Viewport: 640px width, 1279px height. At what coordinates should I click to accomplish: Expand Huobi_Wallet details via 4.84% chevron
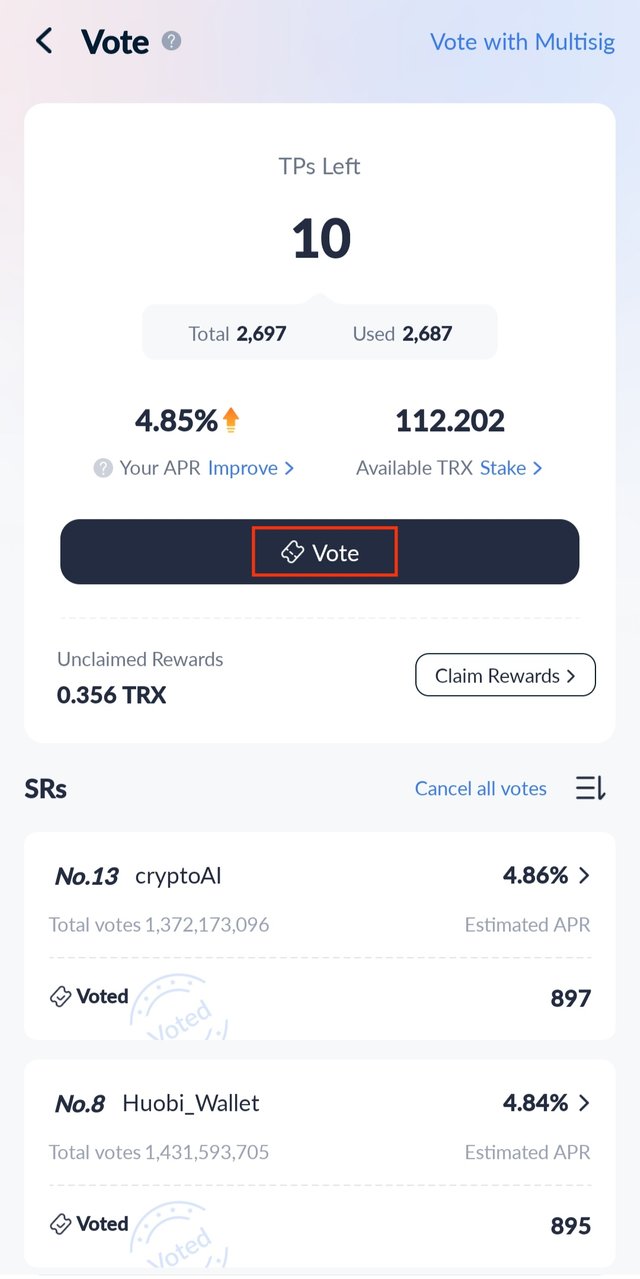pyautogui.click(x=584, y=1102)
